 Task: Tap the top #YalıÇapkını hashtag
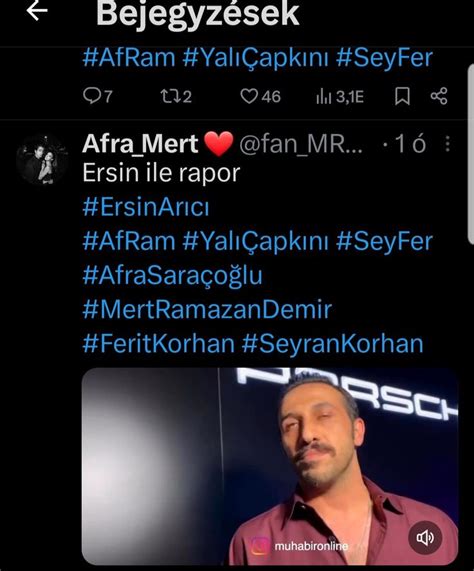point(256,59)
